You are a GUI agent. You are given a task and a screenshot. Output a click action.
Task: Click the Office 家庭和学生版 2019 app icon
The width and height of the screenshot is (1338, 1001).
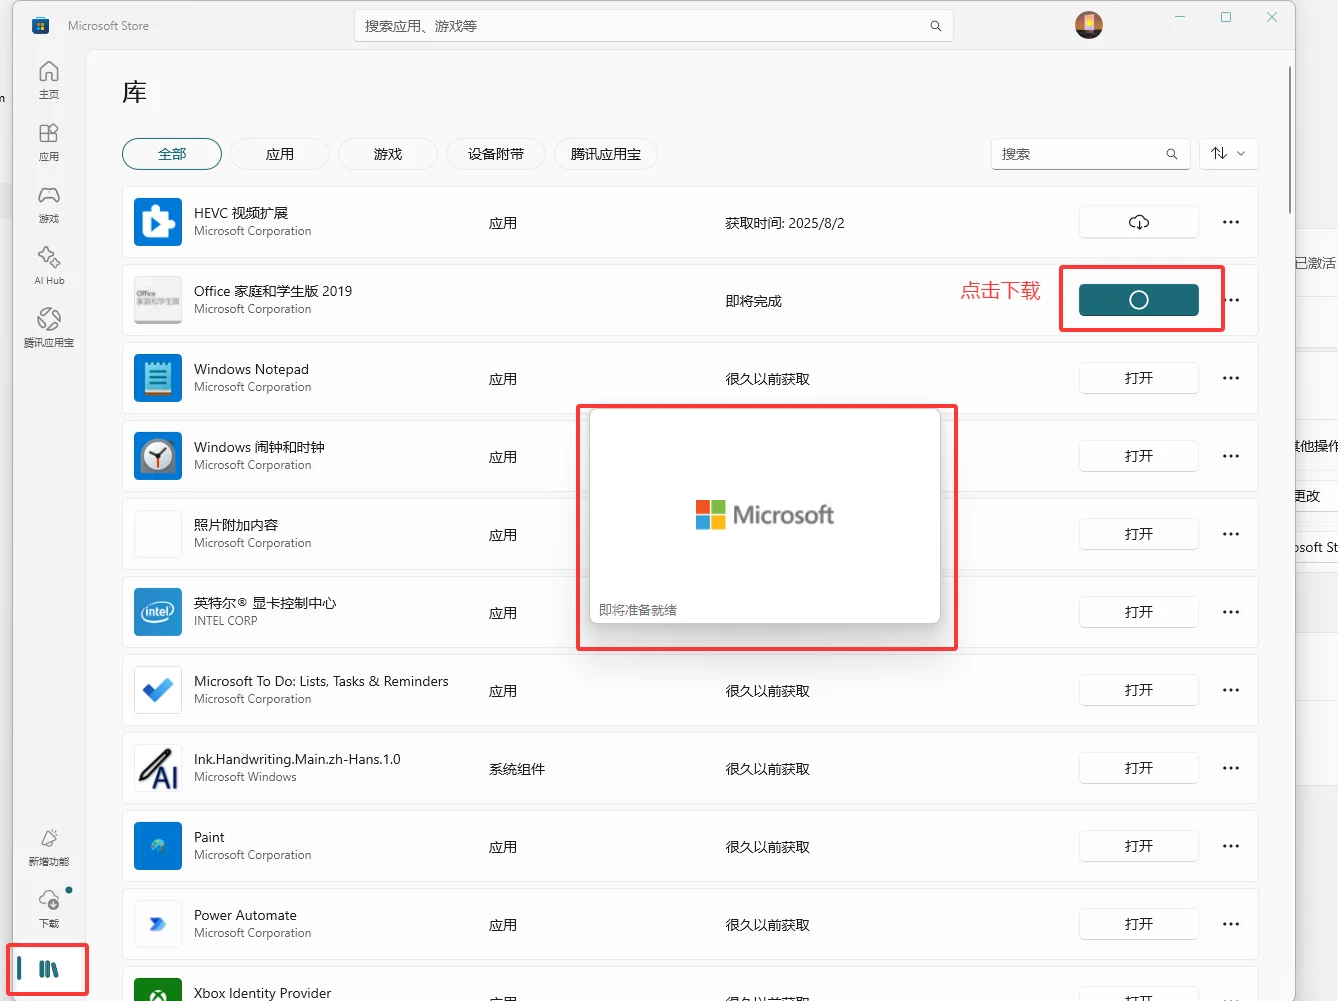158,300
